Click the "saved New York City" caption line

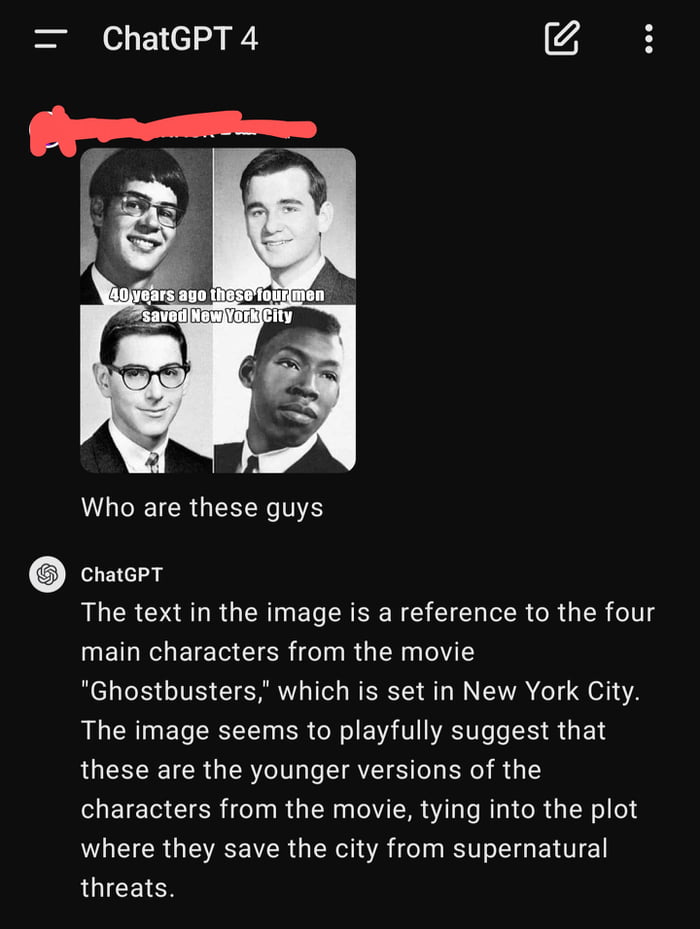(217, 315)
